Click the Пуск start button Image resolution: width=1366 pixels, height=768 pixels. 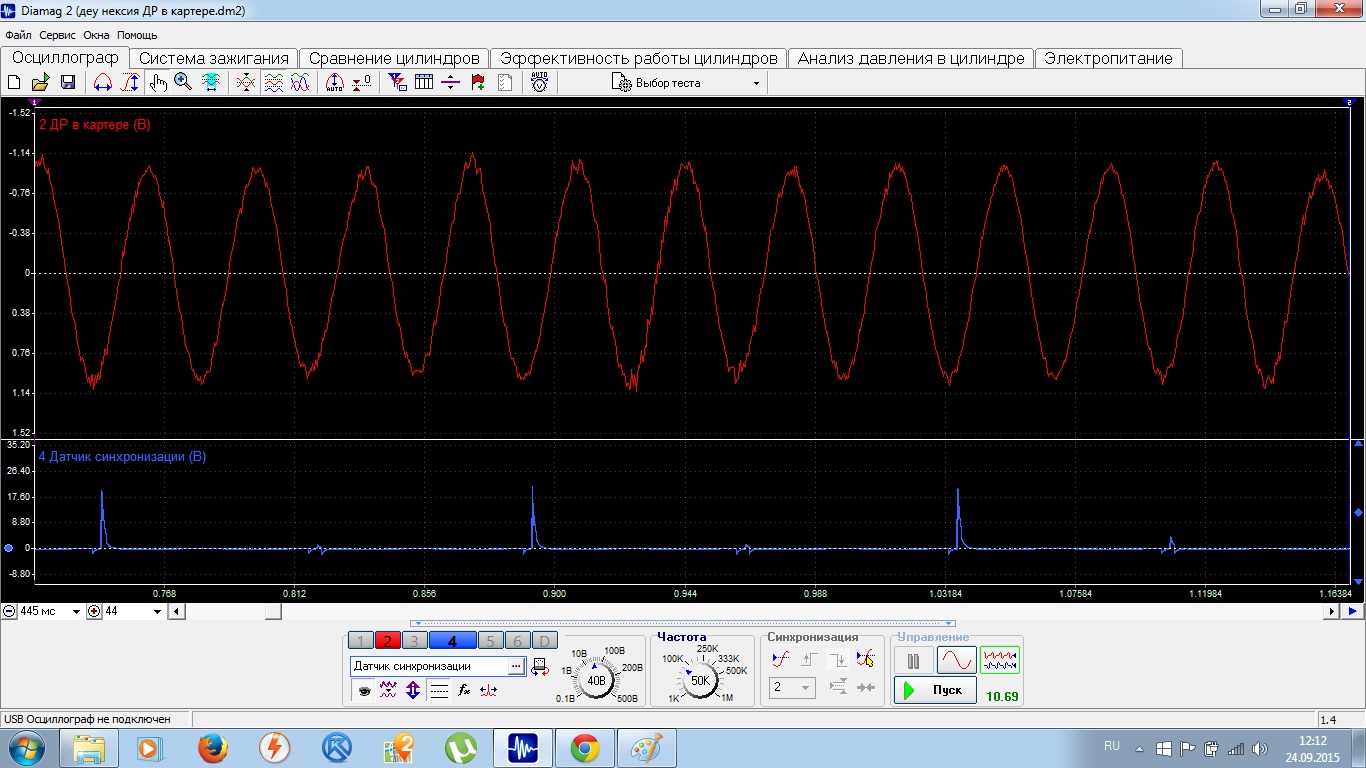935,690
